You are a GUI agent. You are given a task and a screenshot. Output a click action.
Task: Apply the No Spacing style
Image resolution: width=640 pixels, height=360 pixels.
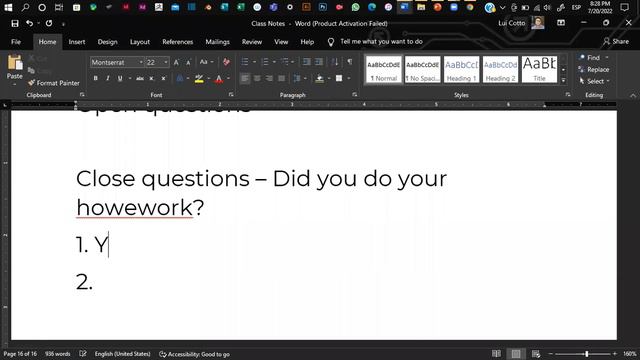[422, 69]
